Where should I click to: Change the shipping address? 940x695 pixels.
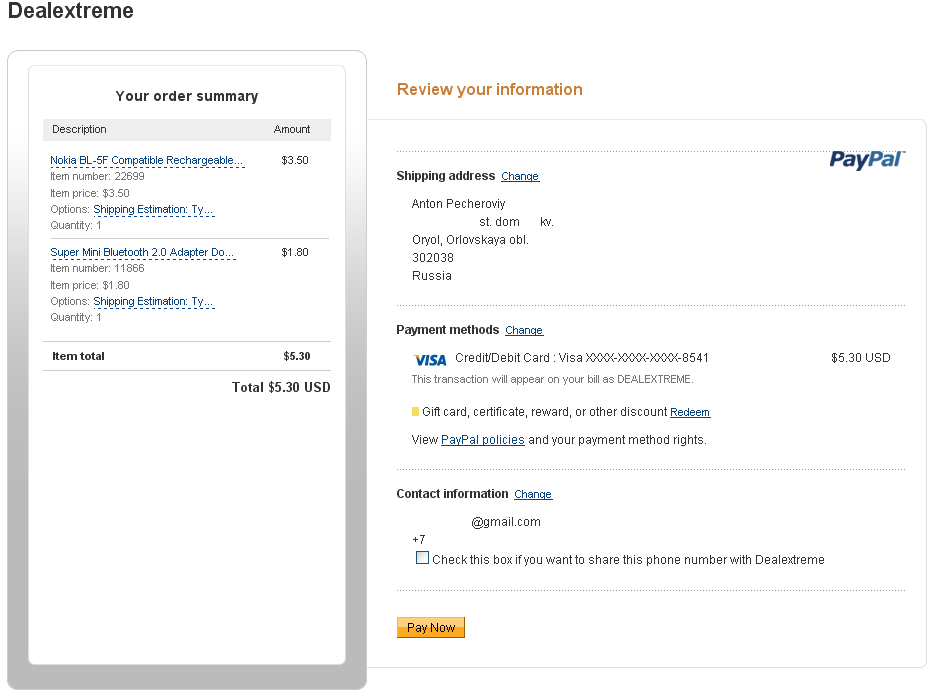click(520, 176)
